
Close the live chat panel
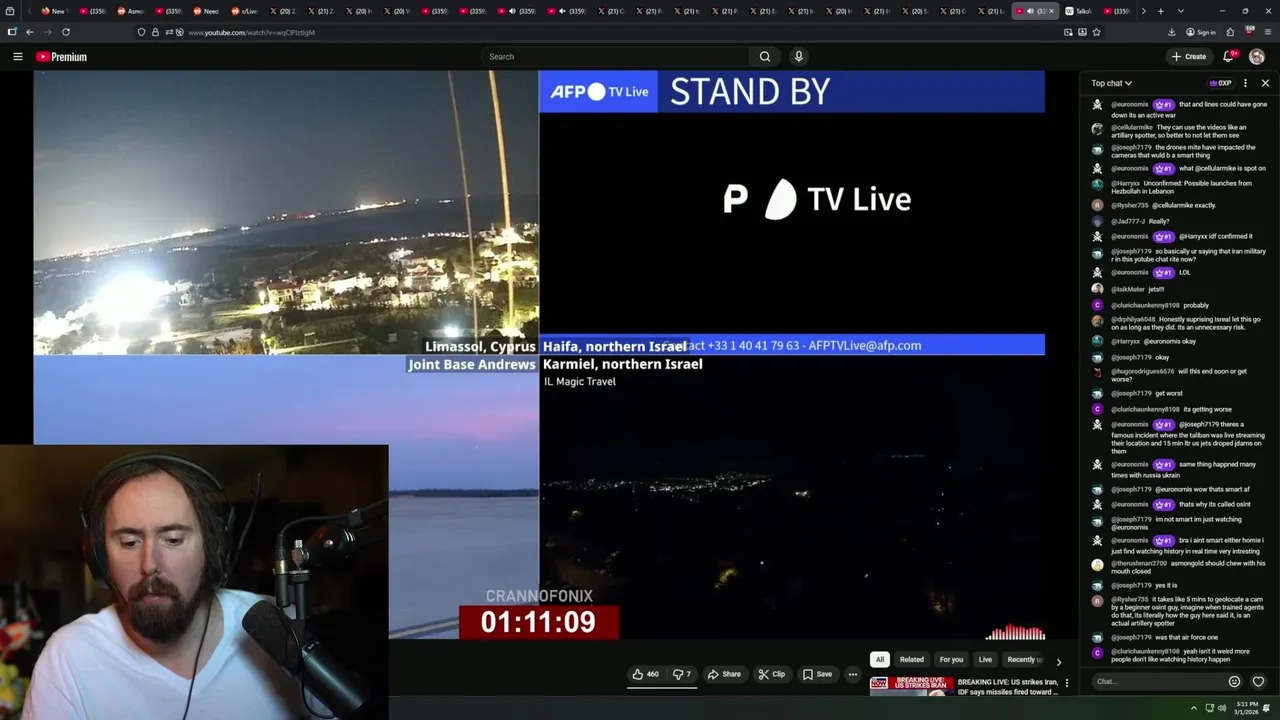1265,83
